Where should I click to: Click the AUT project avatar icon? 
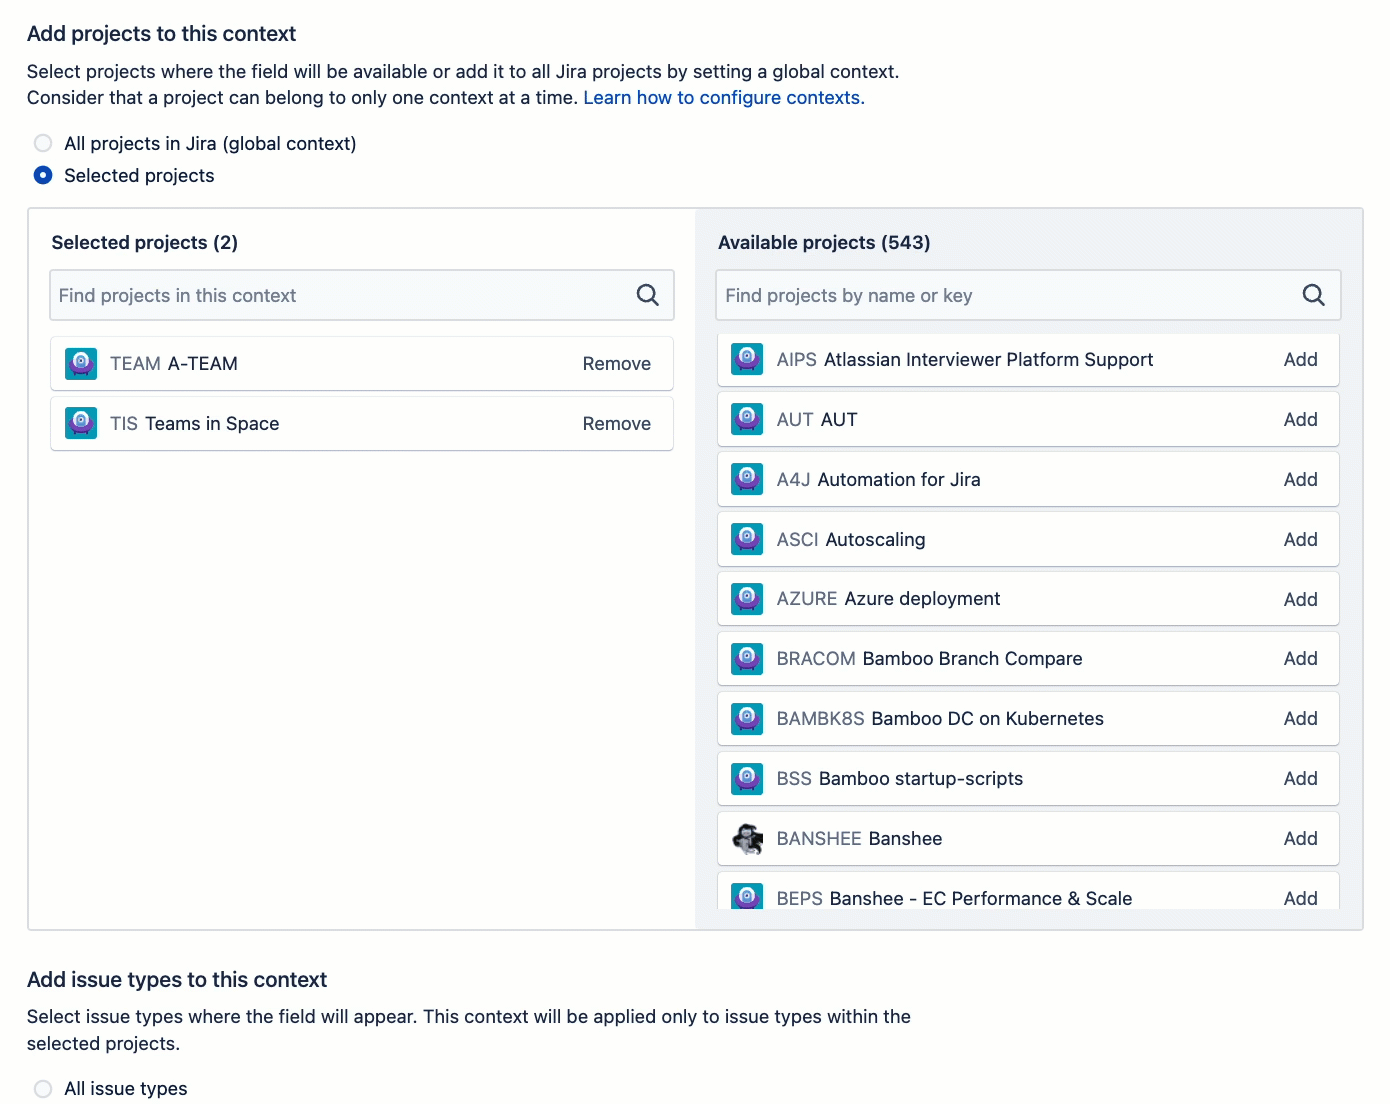coord(746,419)
